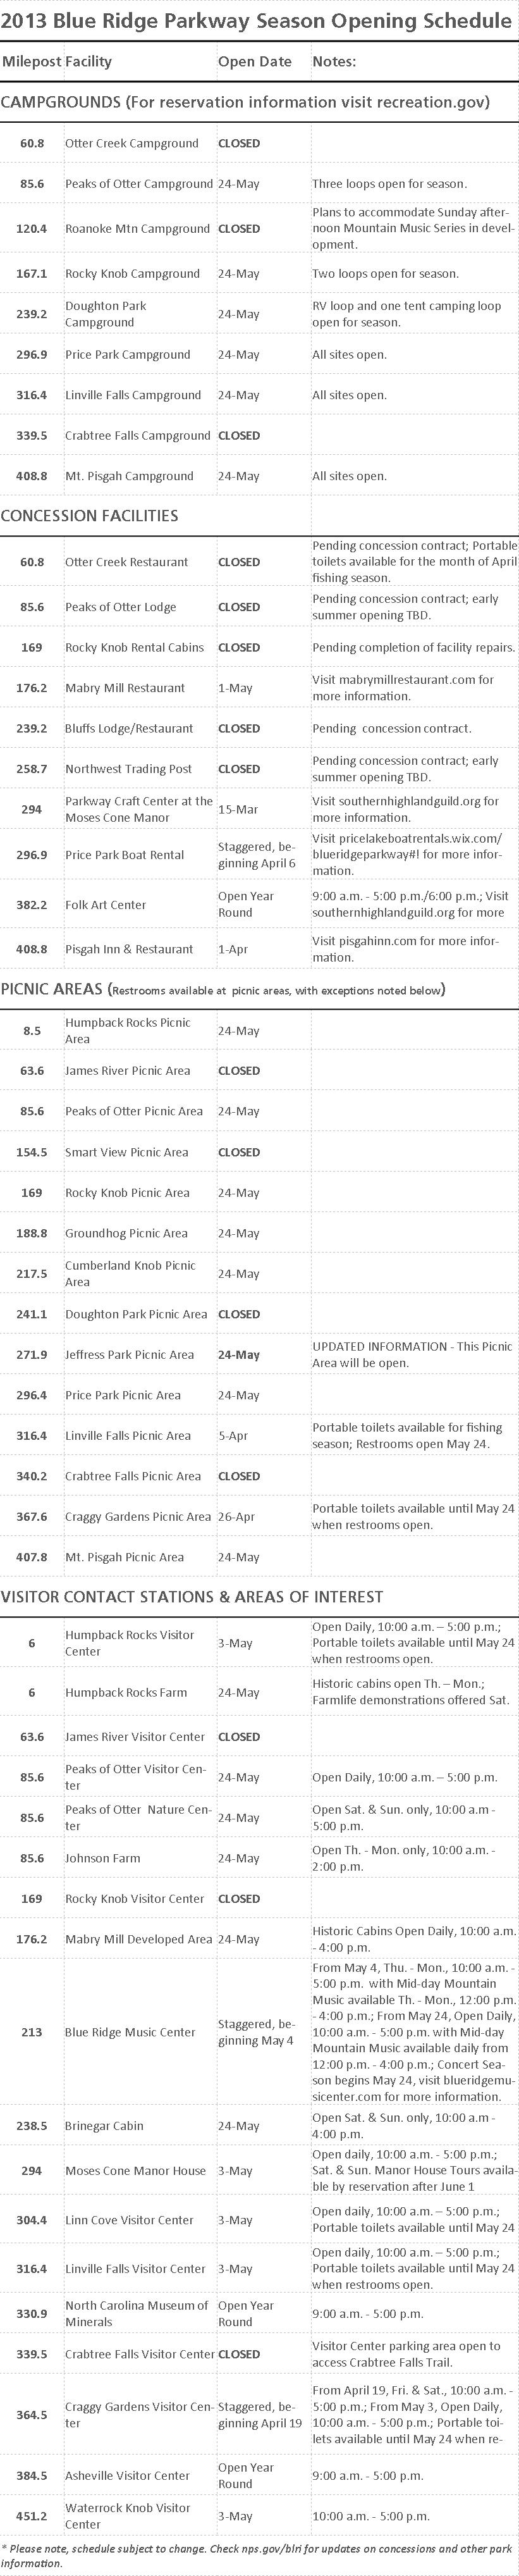Select the Price Park Boat Rental row
Screen dimensions: 519x2576
point(259,855)
